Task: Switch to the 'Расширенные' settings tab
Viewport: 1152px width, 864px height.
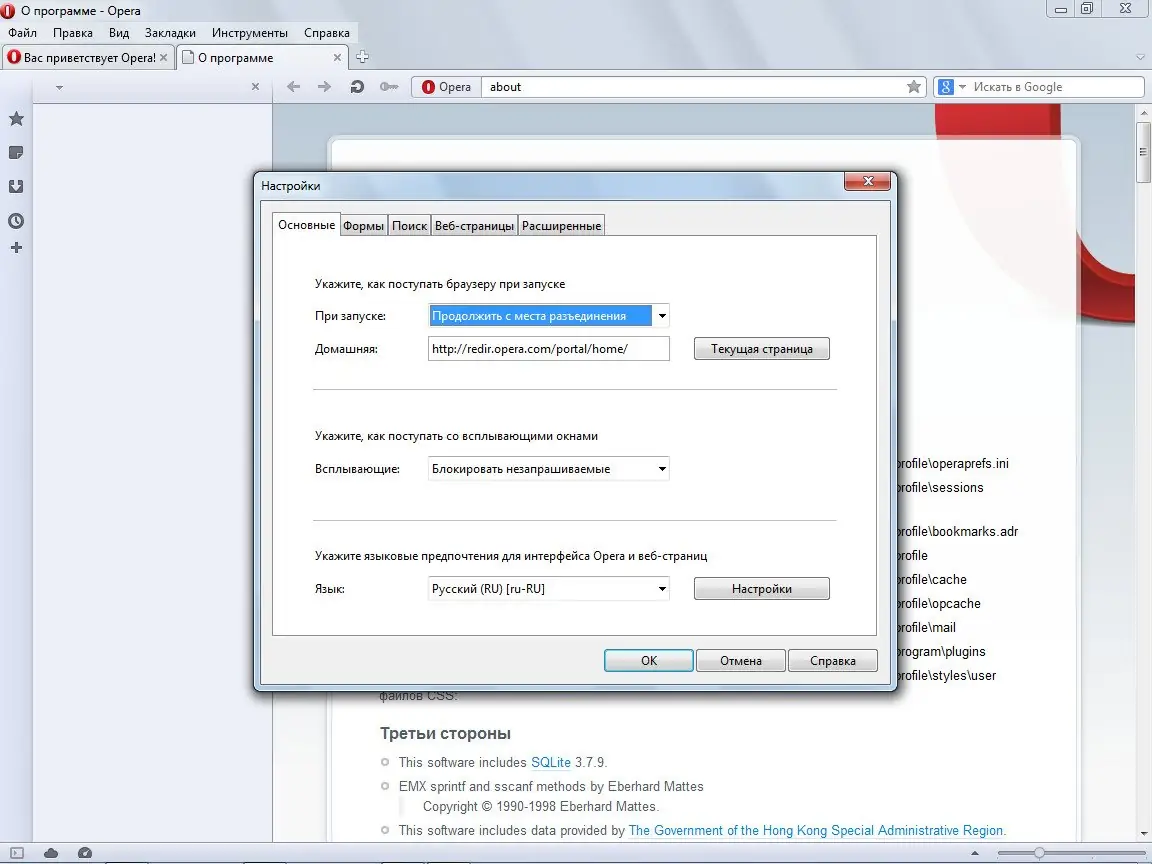Action: point(561,226)
